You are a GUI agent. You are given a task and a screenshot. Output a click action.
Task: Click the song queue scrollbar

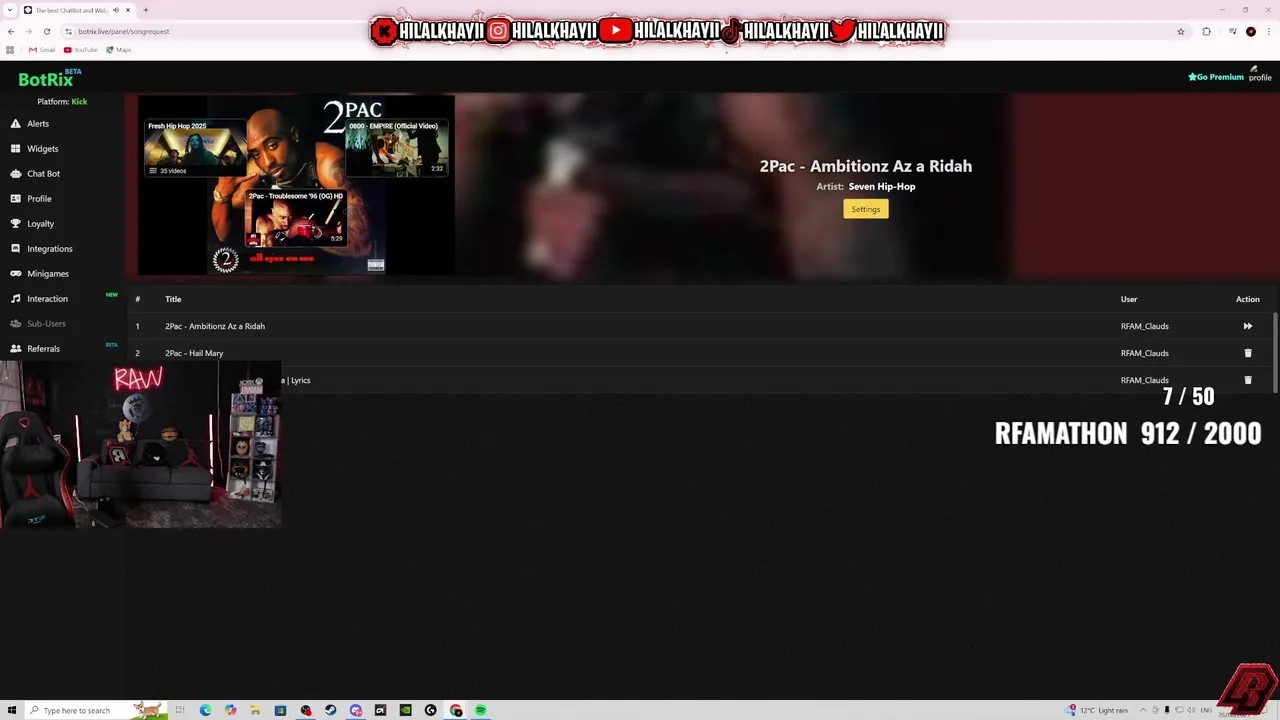[1275, 352]
